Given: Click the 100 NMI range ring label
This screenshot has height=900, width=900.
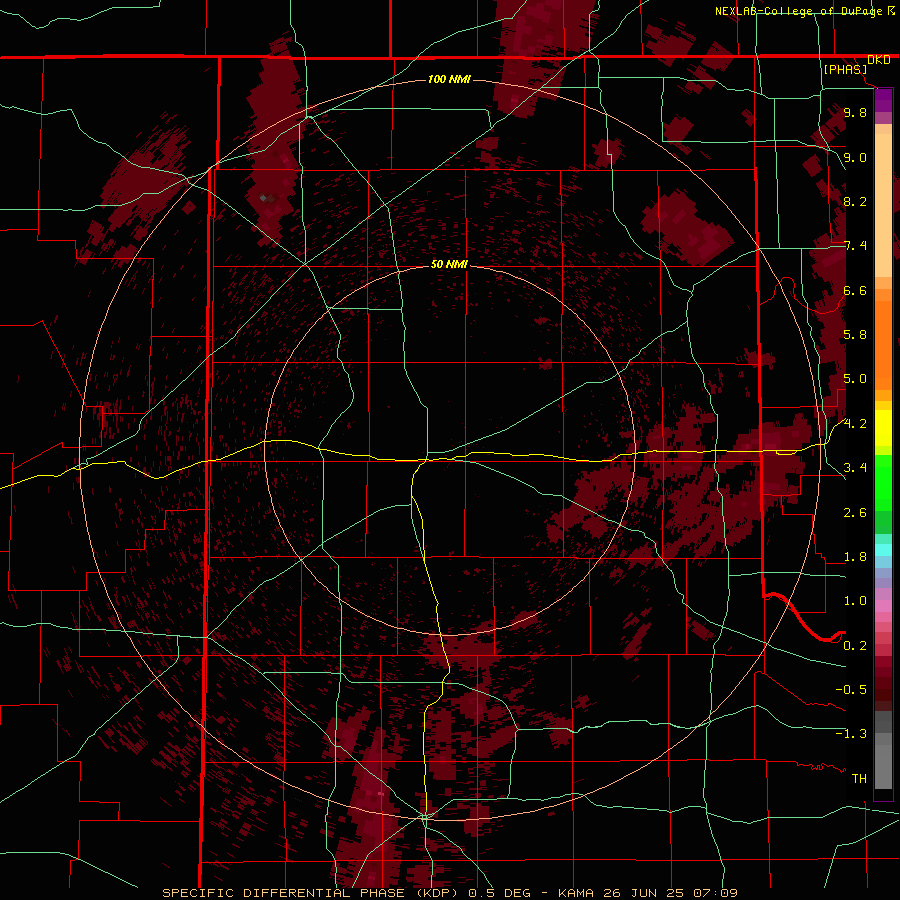Looking at the screenshot, I should coord(449,79).
